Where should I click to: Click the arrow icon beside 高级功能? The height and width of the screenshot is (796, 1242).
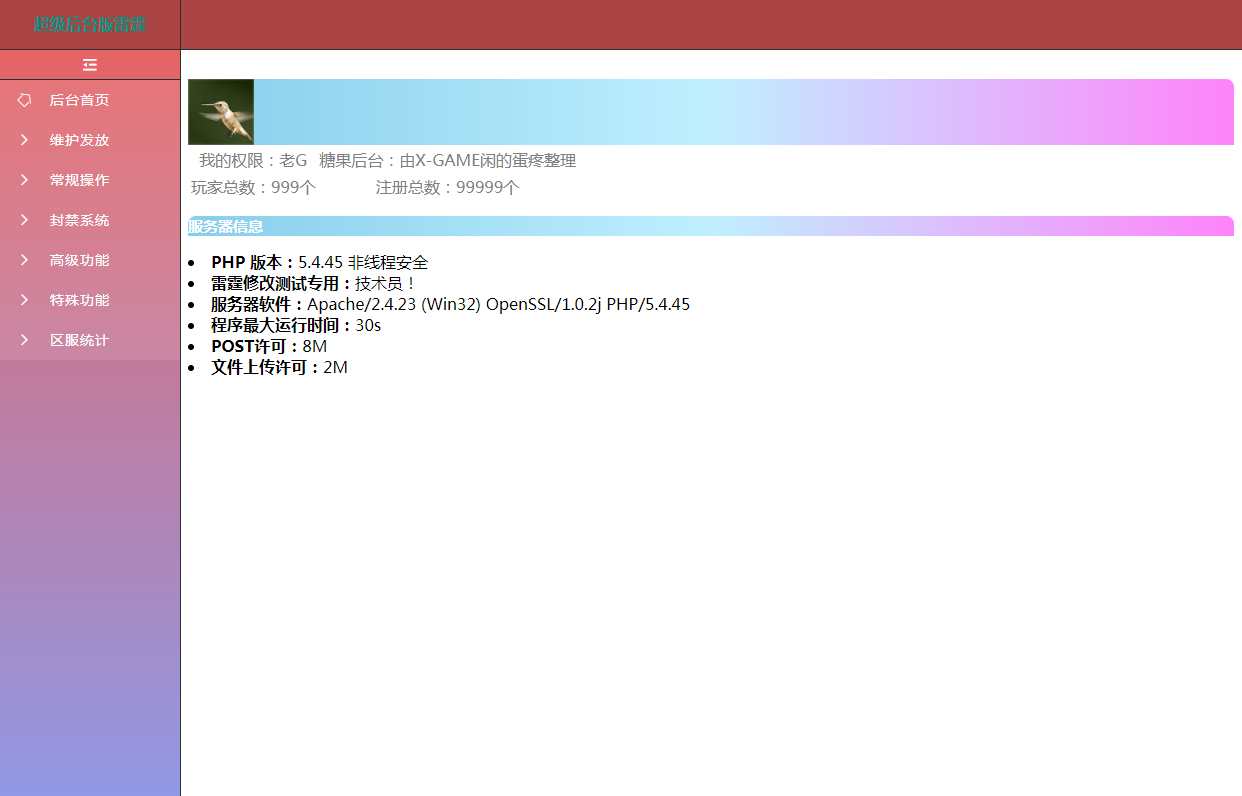[x=25, y=260]
